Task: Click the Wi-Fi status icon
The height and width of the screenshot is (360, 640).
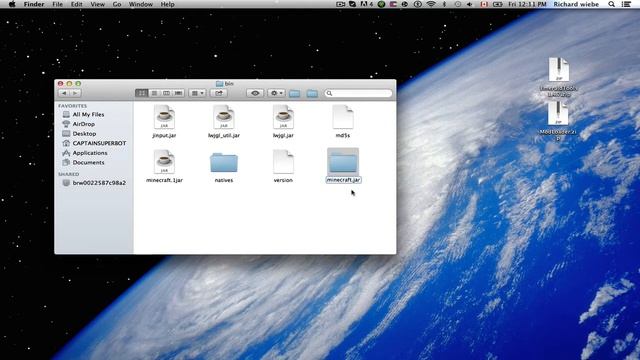Action: tap(431, 4)
